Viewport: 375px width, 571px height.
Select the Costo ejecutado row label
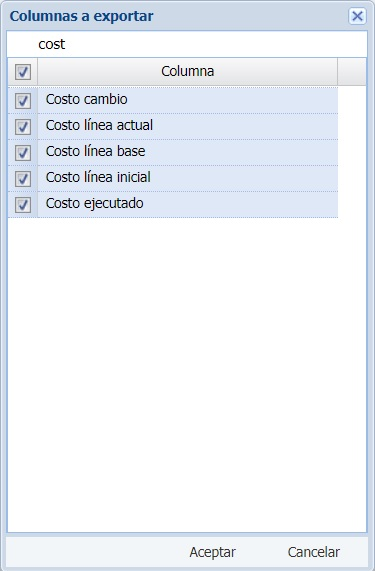[94, 204]
